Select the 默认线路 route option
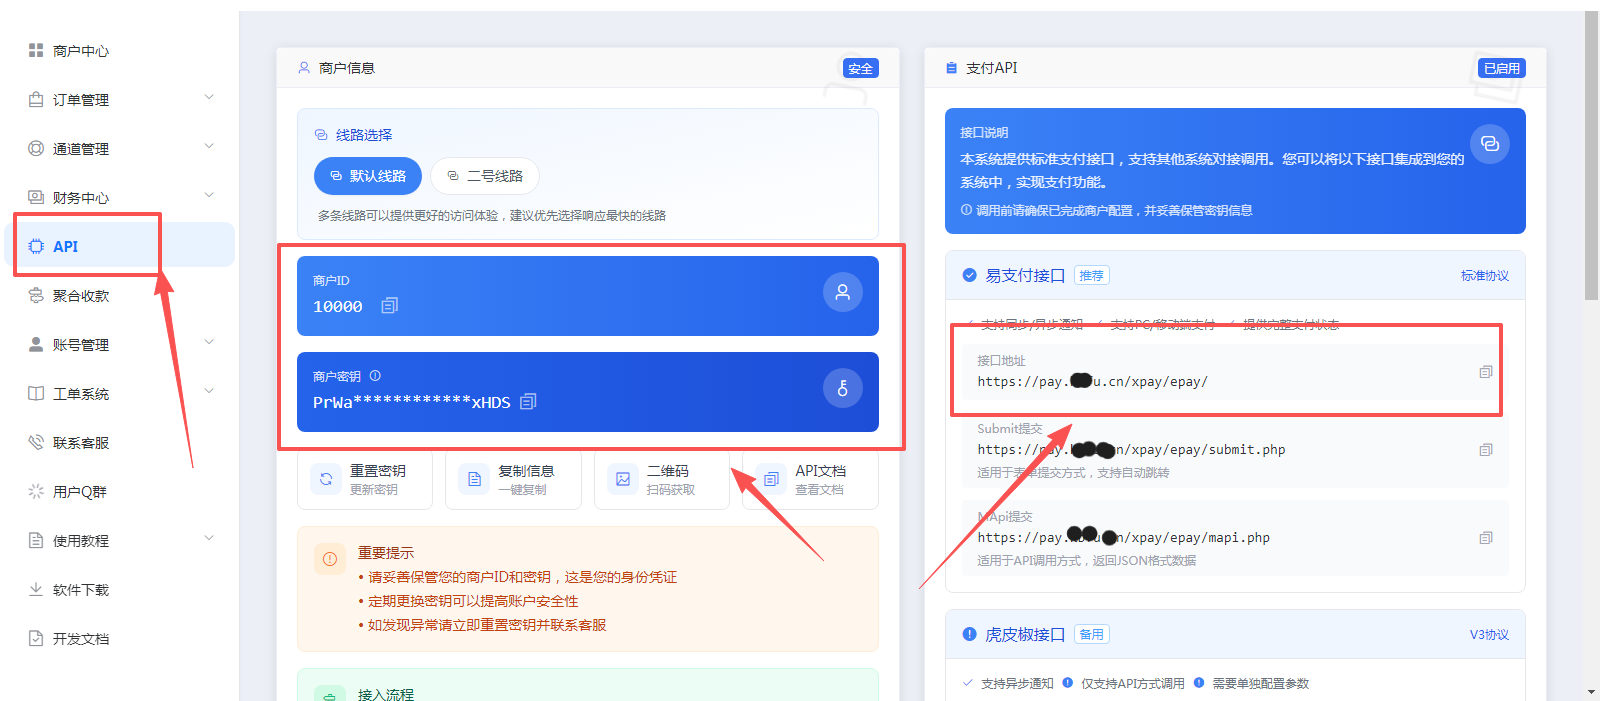The image size is (1600, 701). click(x=368, y=176)
